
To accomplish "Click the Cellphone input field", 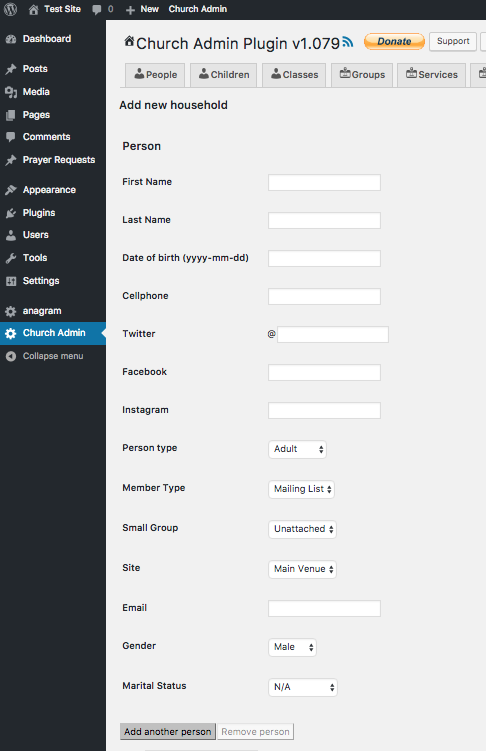I will (324, 296).
